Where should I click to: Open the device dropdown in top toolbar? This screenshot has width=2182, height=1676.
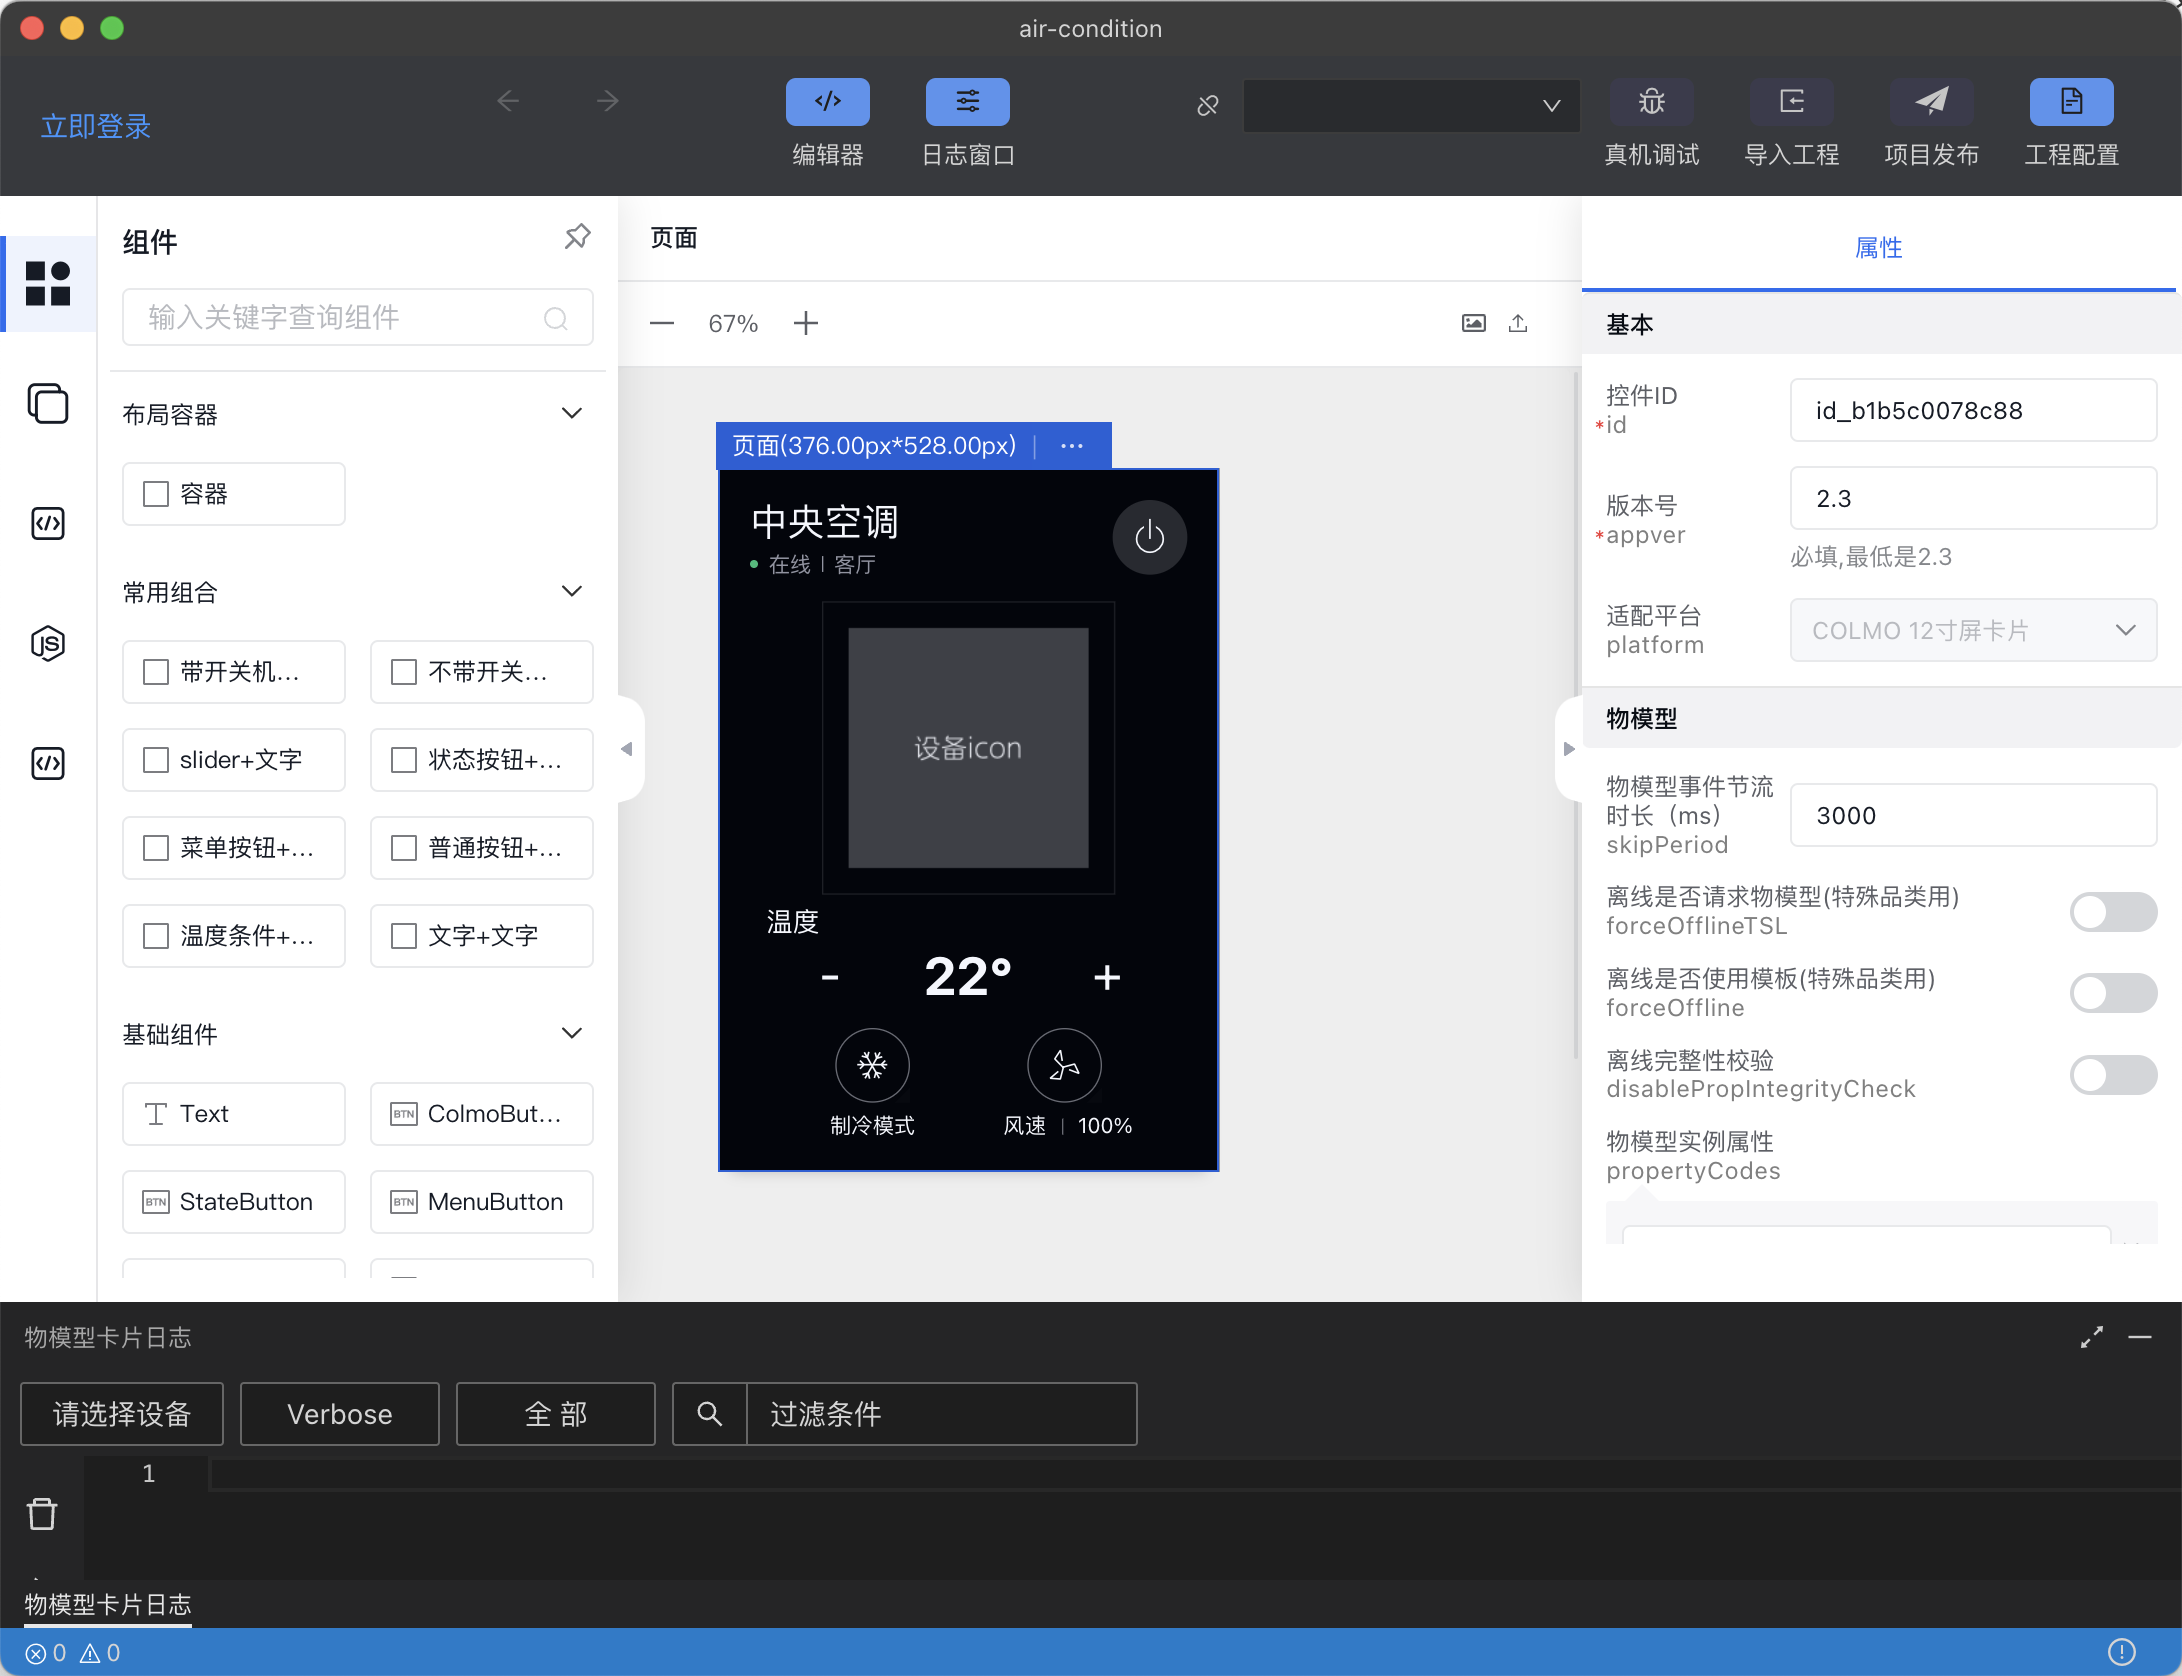[x=1411, y=105]
